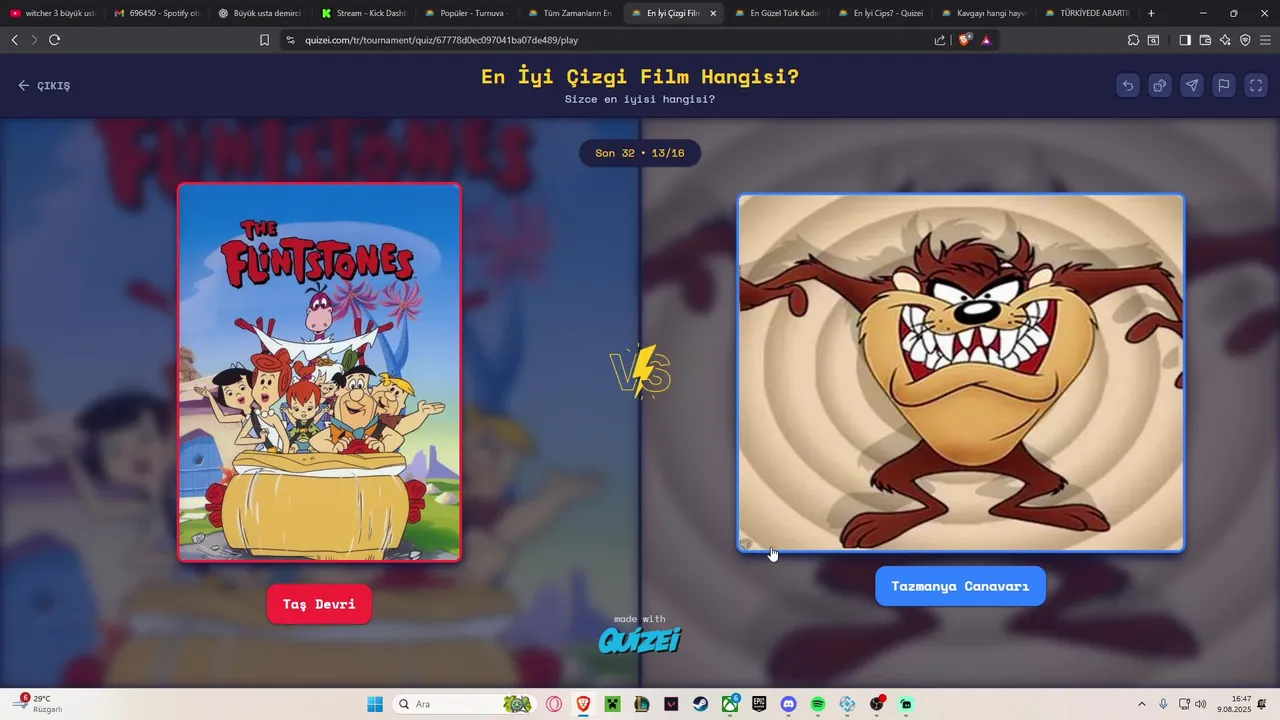
Task: Show hidden system tray icons
Action: 1142,704
